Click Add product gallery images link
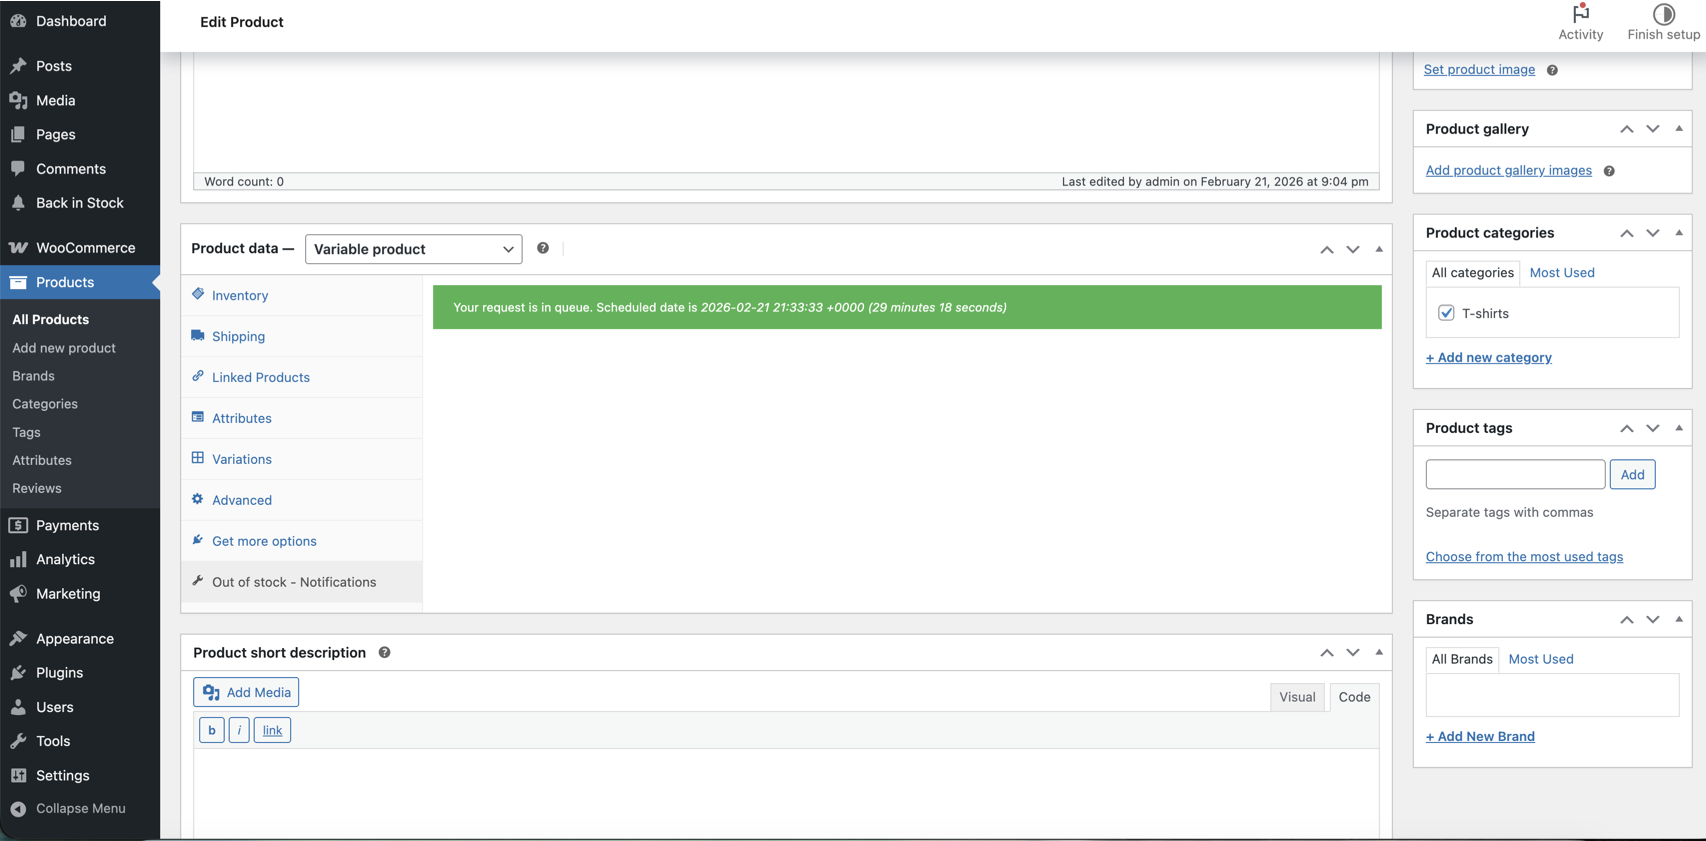1706x841 pixels. (x=1508, y=170)
